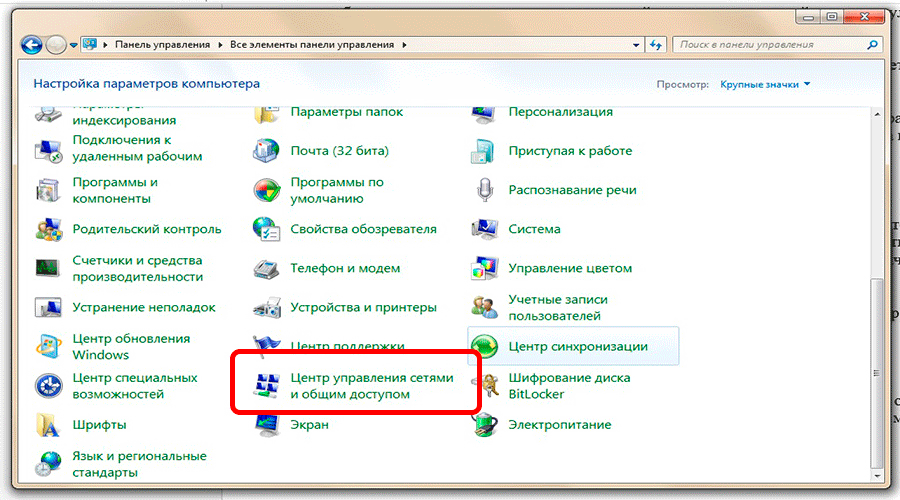The height and width of the screenshot is (500, 900).
Task: Open the Программы по умолчанию icon
Action: 266,190
